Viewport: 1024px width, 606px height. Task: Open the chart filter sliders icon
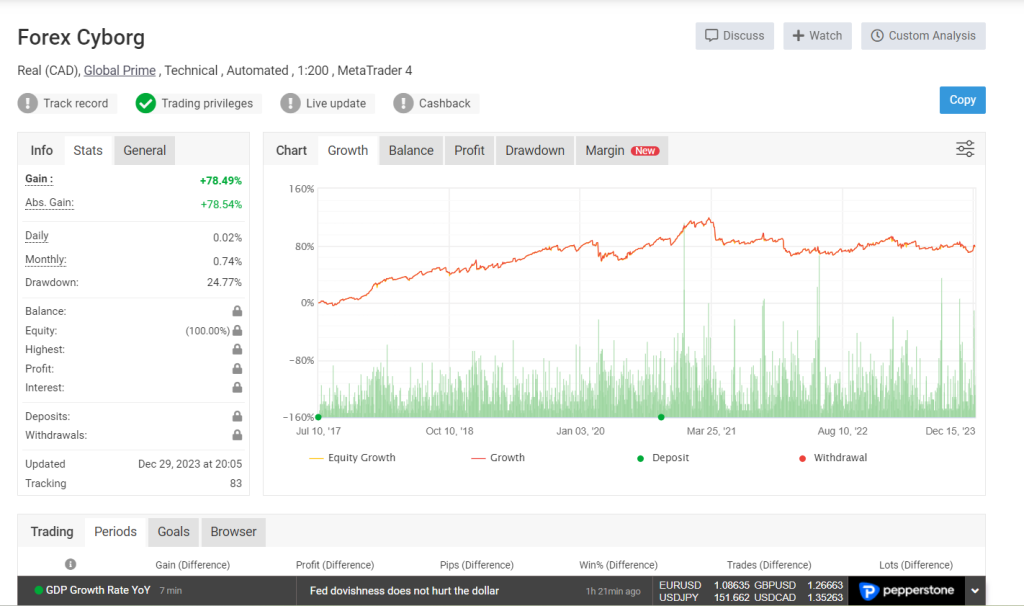[964, 148]
